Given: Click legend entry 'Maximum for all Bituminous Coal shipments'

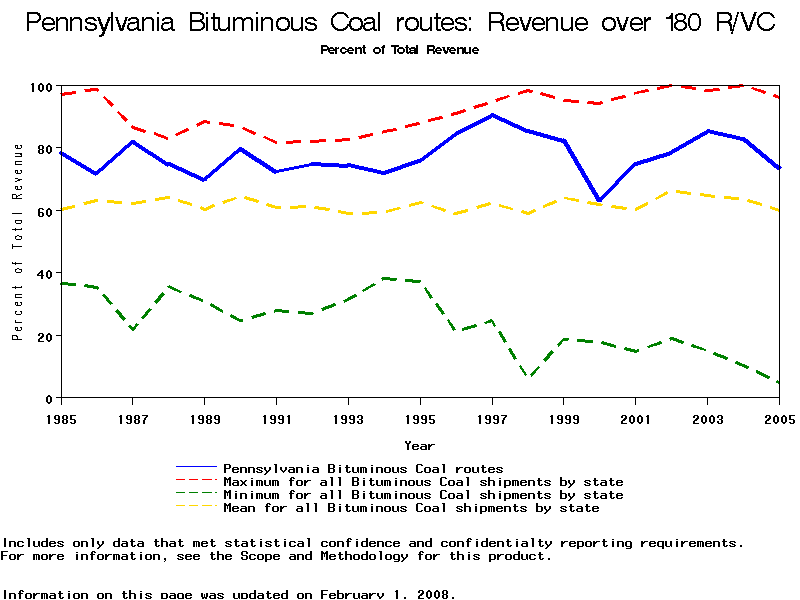Looking at the screenshot, I should (x=423, y=482).
